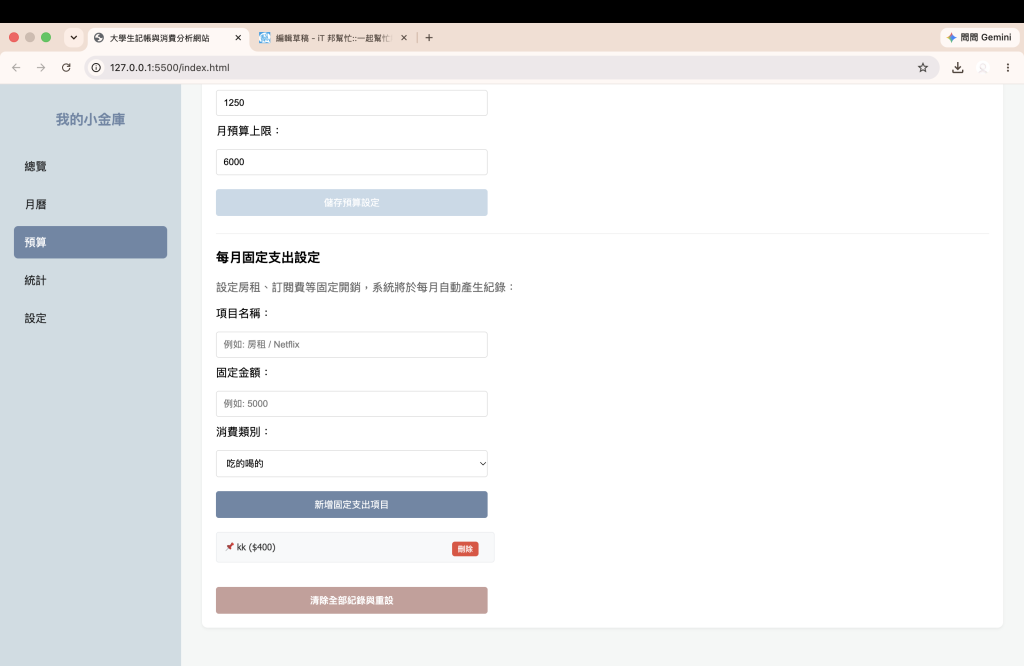Click the 我的小金庫 title

(90, 119)
